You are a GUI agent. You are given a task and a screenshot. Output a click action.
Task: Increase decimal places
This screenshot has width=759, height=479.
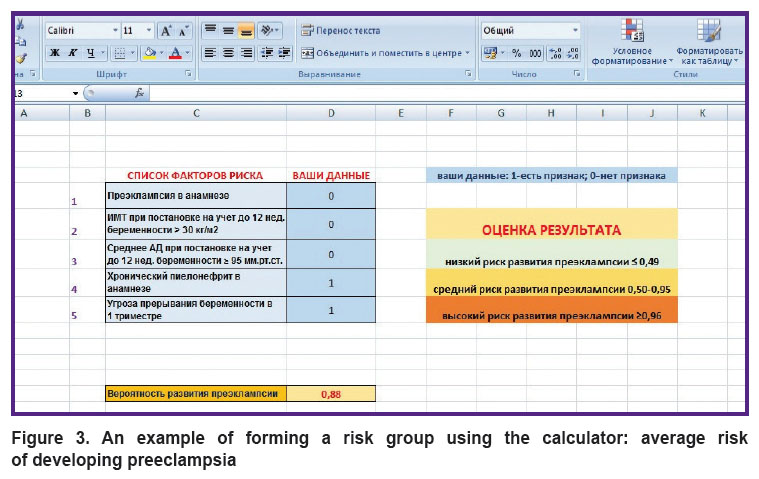click(x=555, y=53)
